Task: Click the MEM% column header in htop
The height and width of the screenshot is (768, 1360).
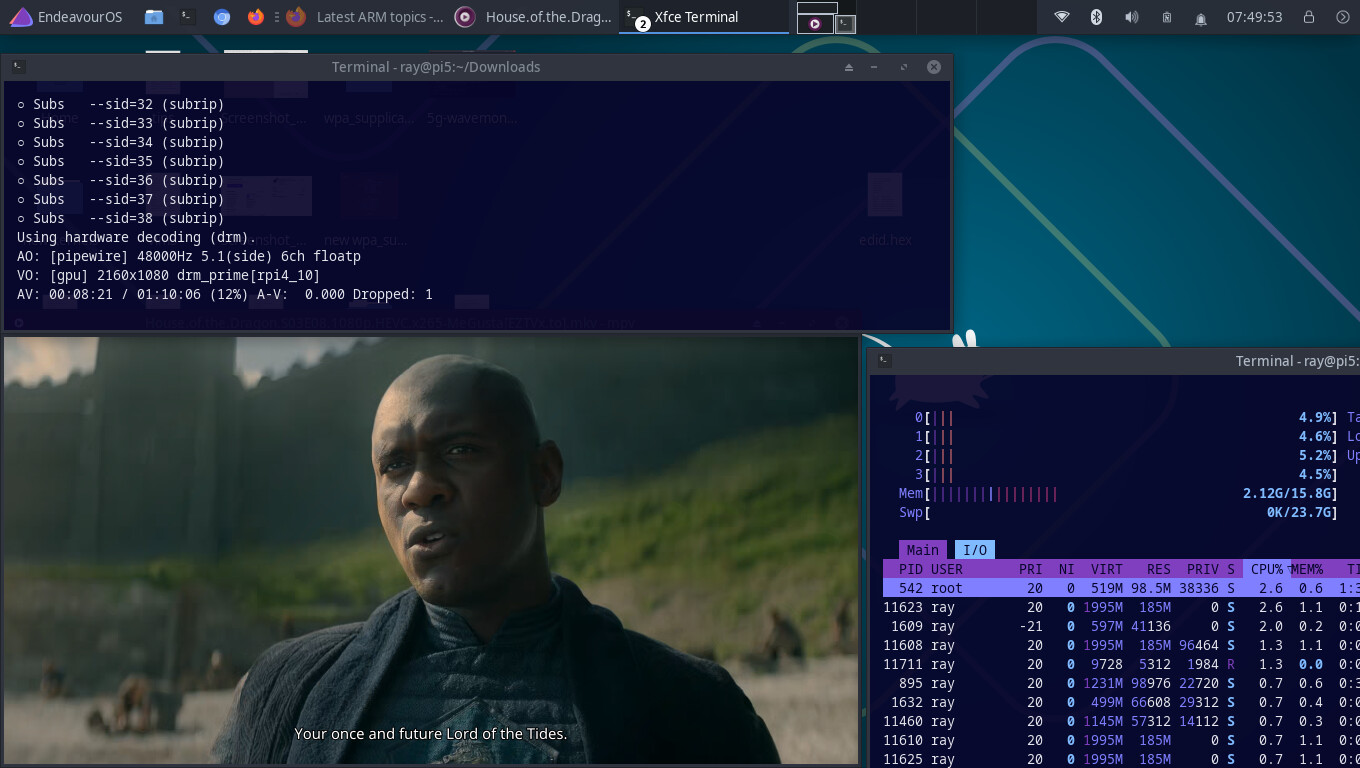Action: (1307, 569)
